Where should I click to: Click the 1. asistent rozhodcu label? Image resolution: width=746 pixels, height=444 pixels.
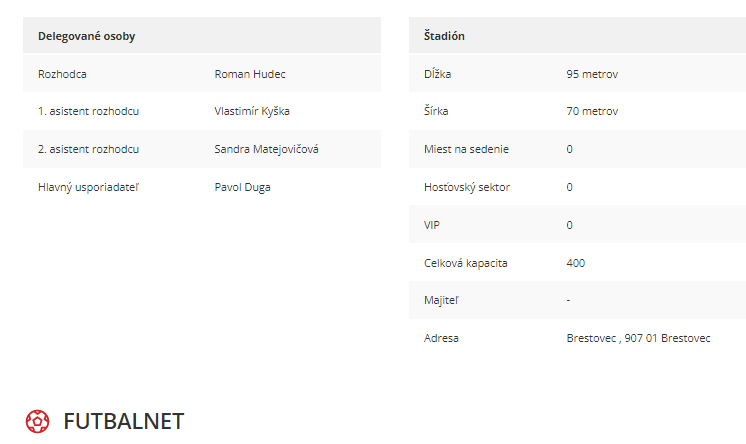click(x=88, y=111)
